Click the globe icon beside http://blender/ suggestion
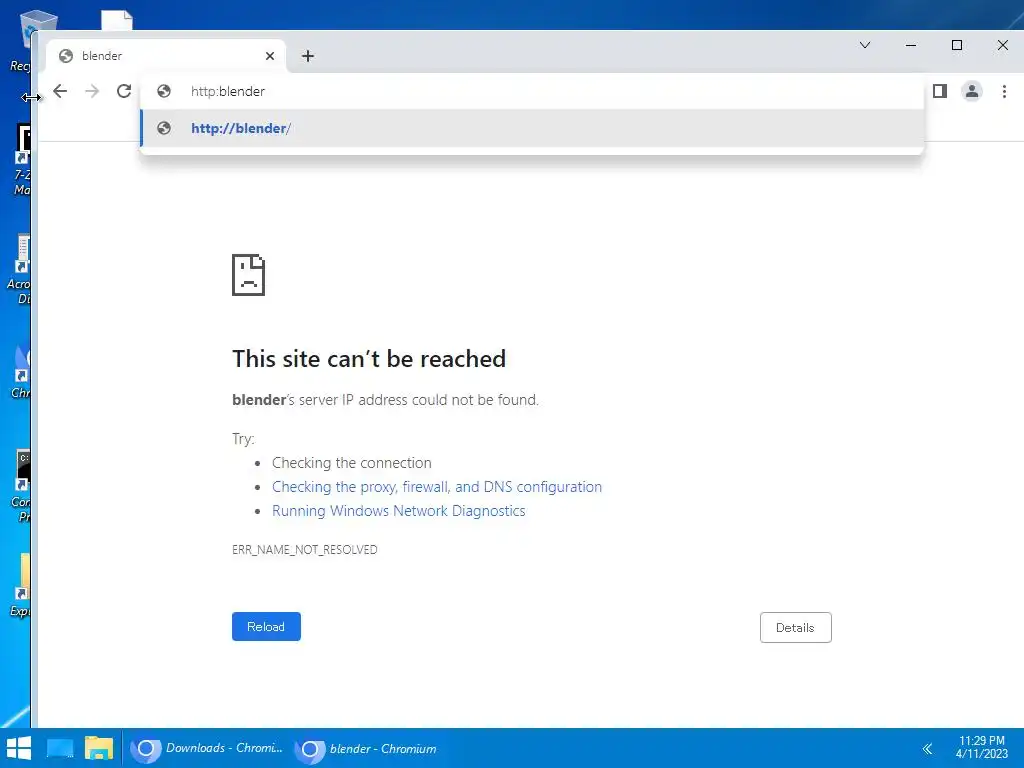The image size is (1024, 768). (x=164, y=129)
